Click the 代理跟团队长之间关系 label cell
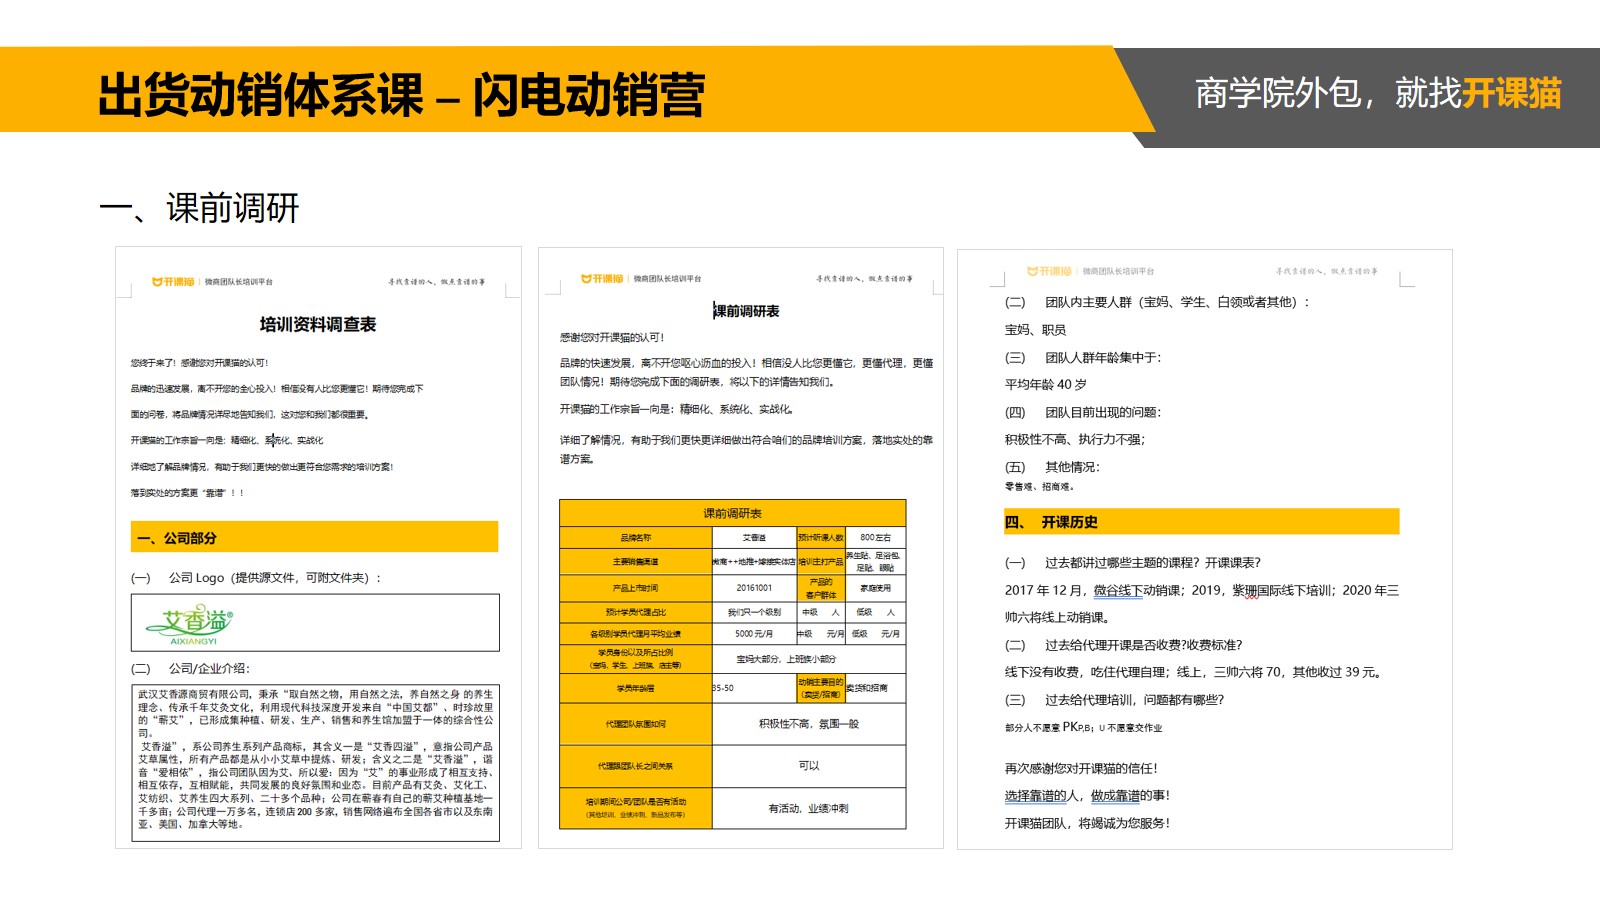The height and width of the screenshot is (900, 1600). click(x=636, y=766)
